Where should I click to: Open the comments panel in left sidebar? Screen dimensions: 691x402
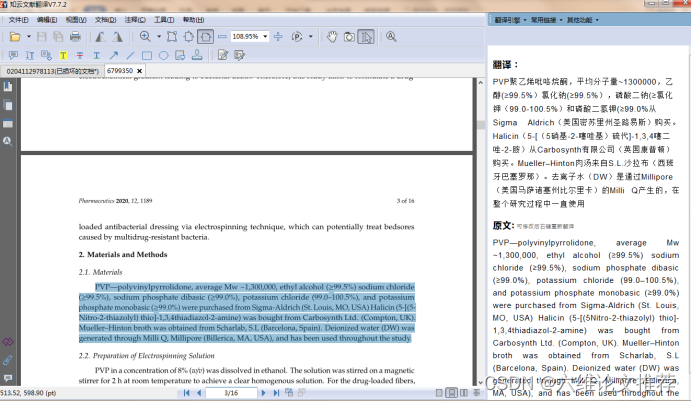pyautogui.click(x=8, y=378)
